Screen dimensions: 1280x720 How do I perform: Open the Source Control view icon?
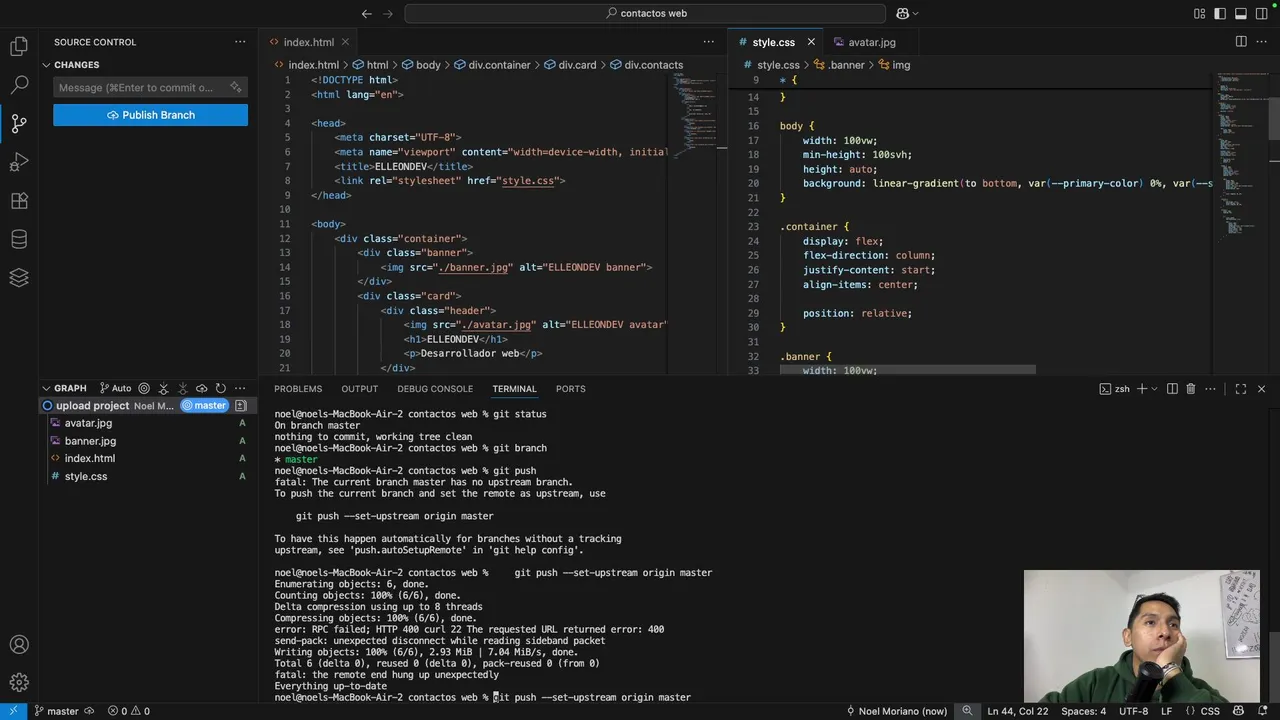(19, 124)
